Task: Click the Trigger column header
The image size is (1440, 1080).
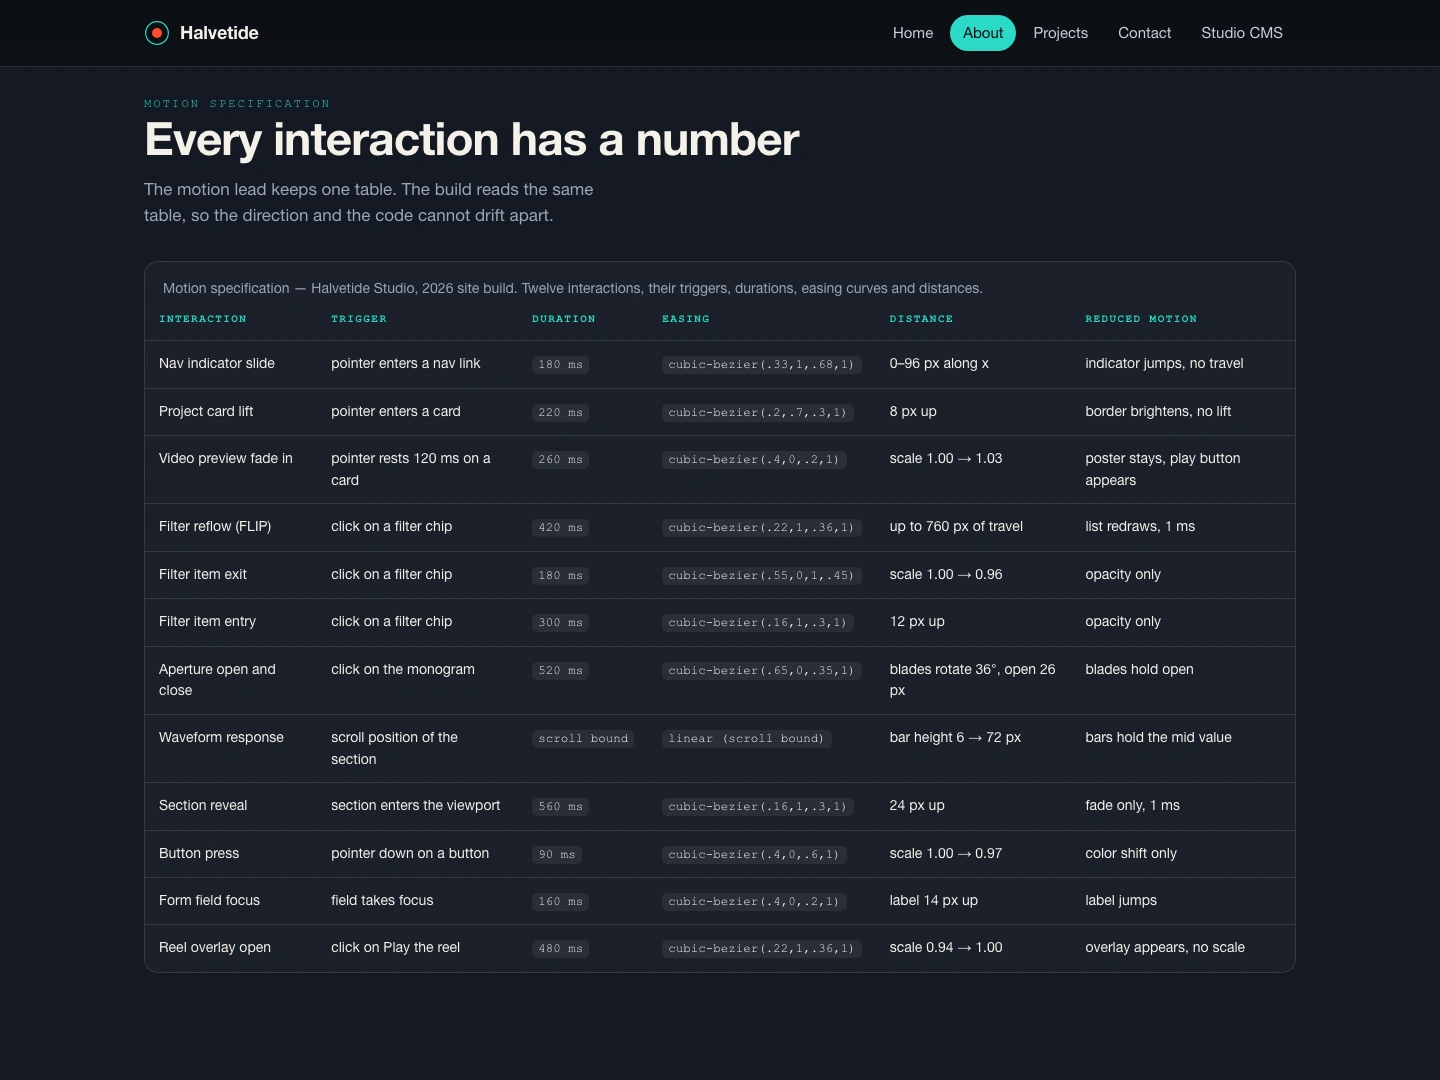Action: 359,319
